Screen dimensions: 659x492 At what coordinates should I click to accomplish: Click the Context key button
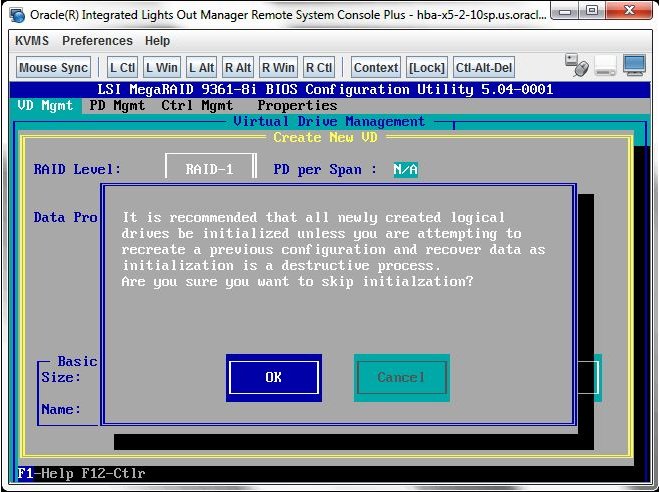376,68
